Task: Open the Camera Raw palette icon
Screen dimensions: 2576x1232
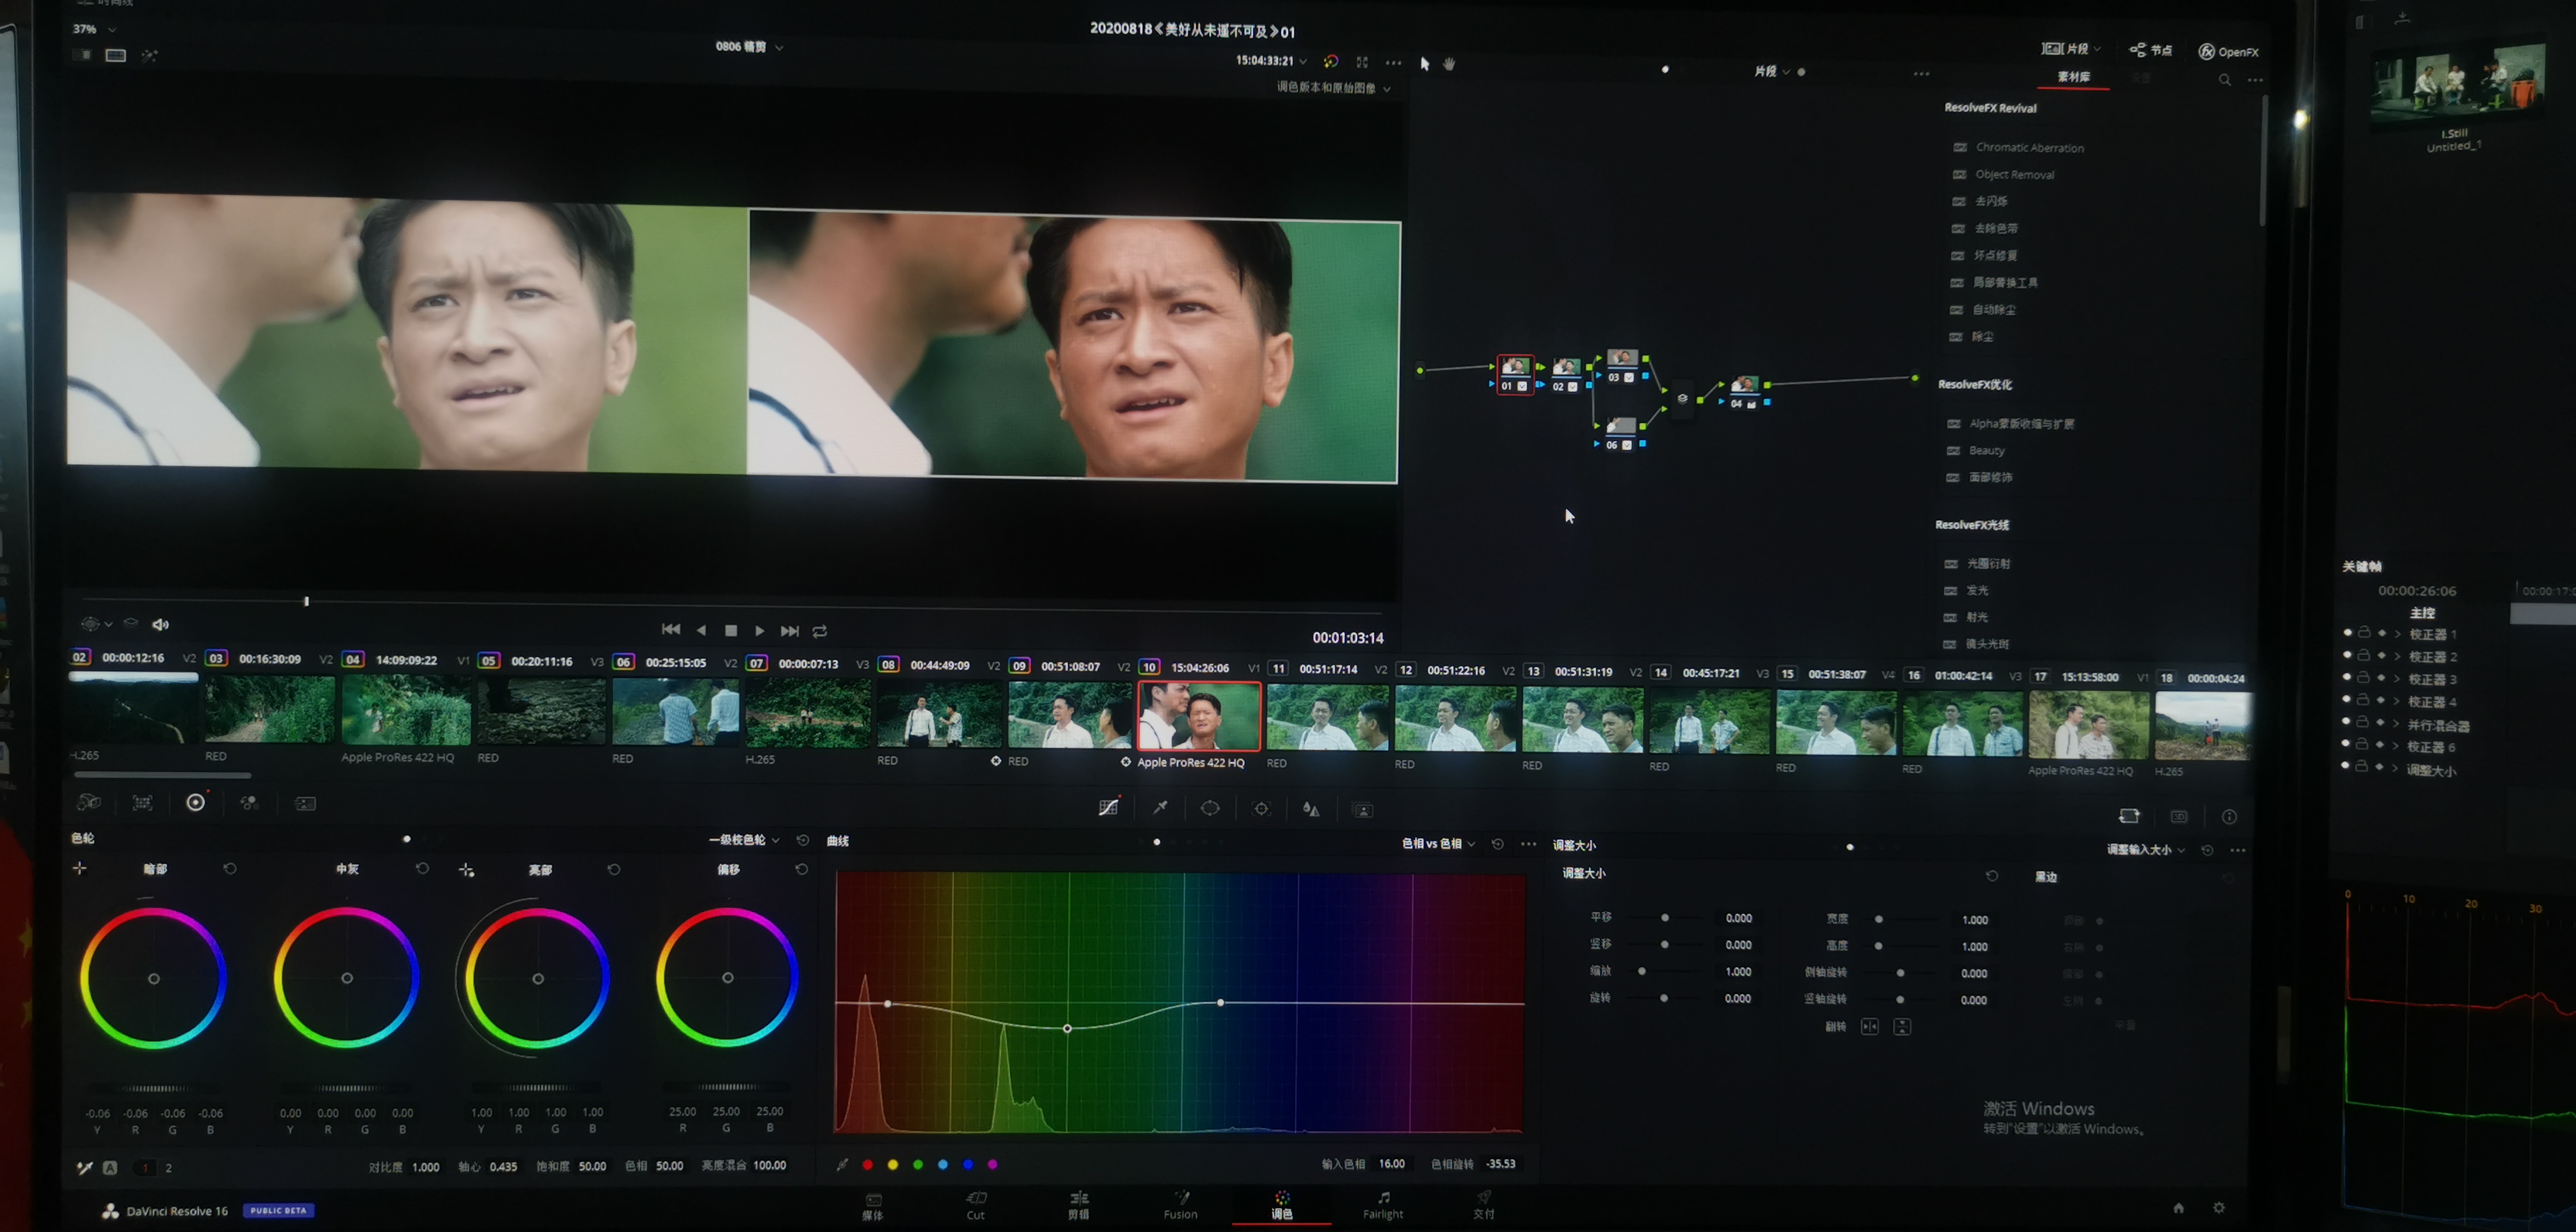Action: [89, 802]
